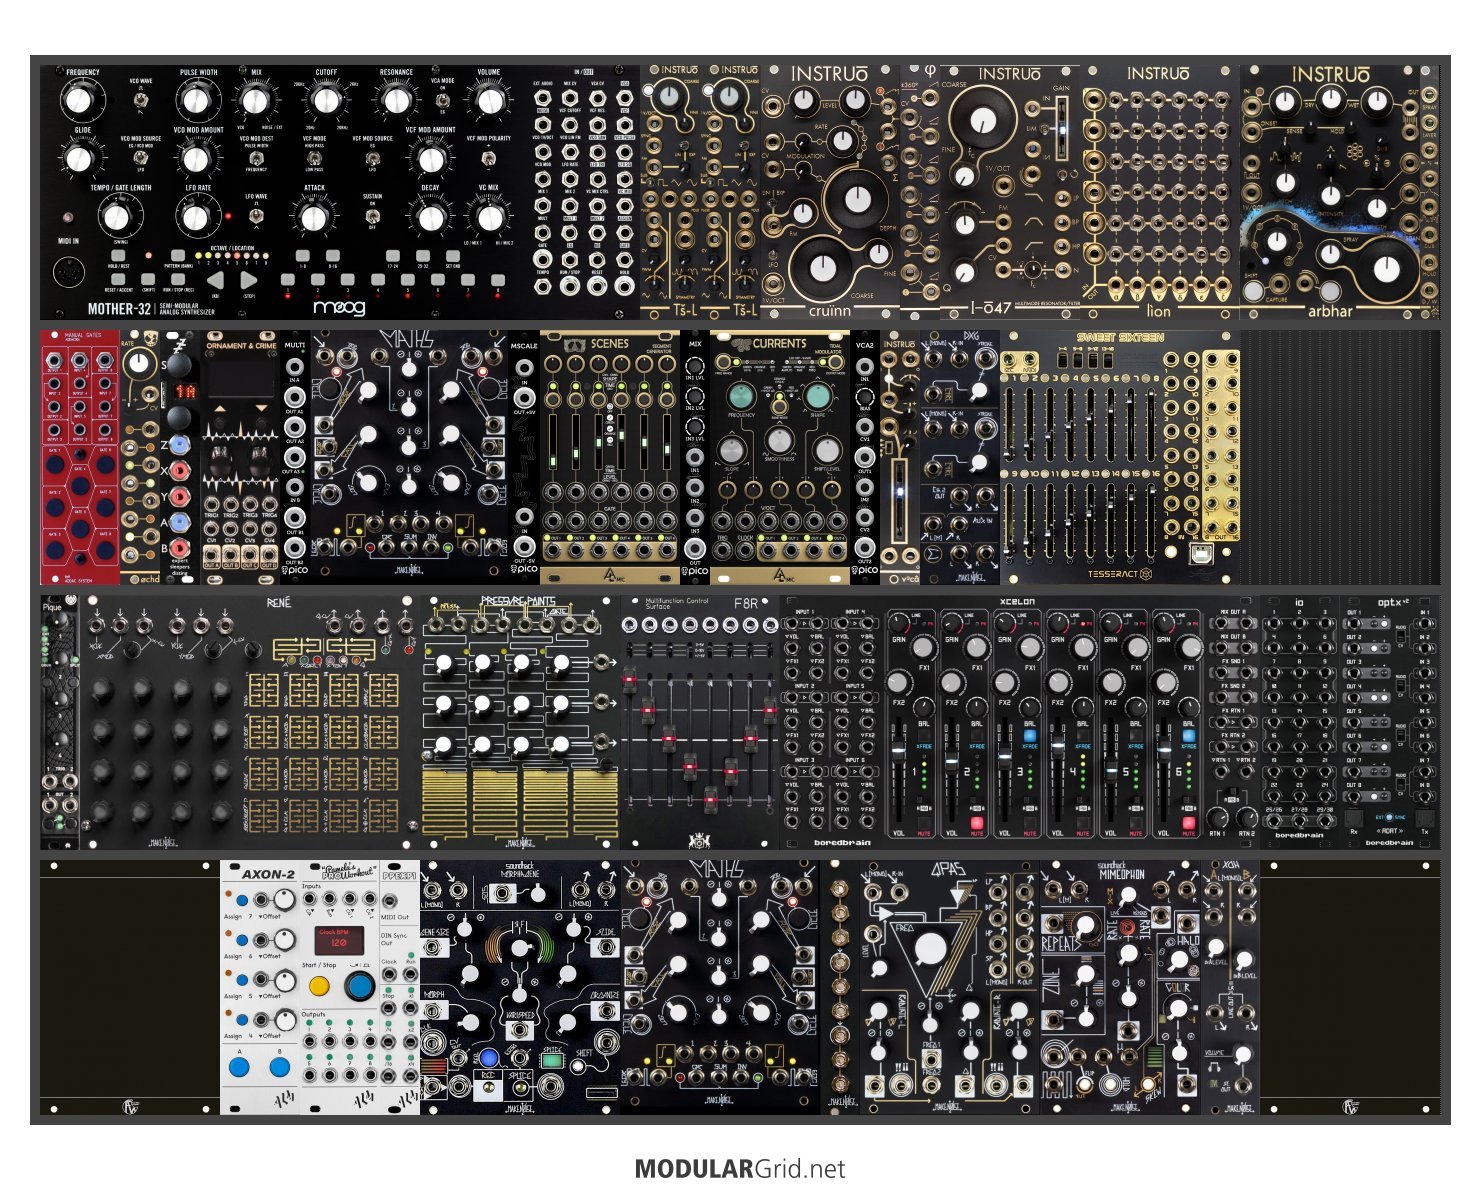
Task: Select the Sweet Sixteen fader module
Action: click(x=1120, y=459)
